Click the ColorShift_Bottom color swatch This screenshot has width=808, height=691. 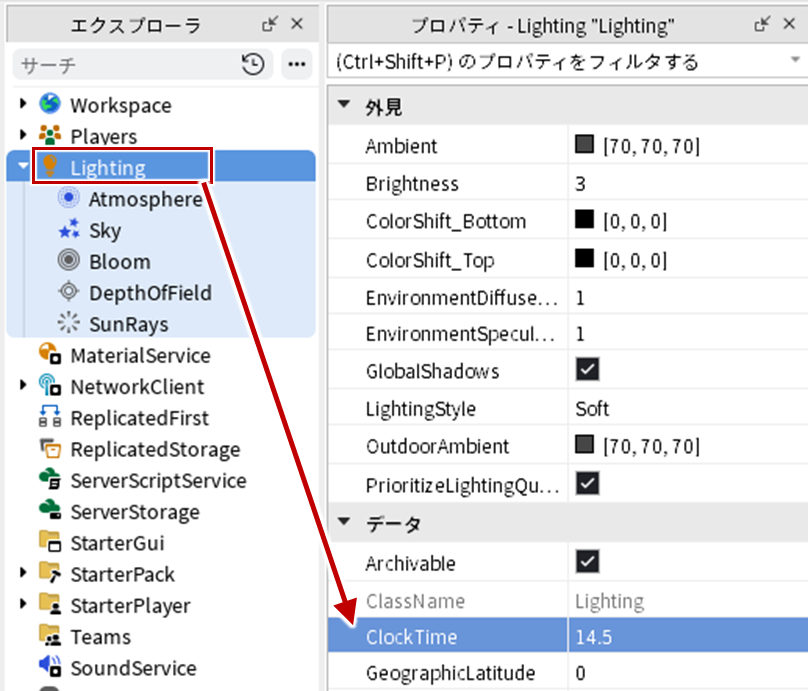click(584, 219)
